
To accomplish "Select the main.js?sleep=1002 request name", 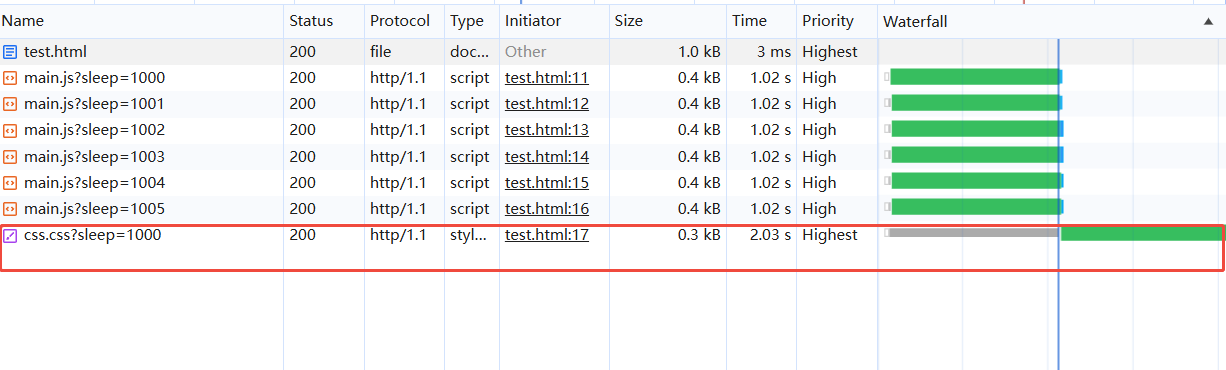I will pyautogui.click(x=95, y=130).
